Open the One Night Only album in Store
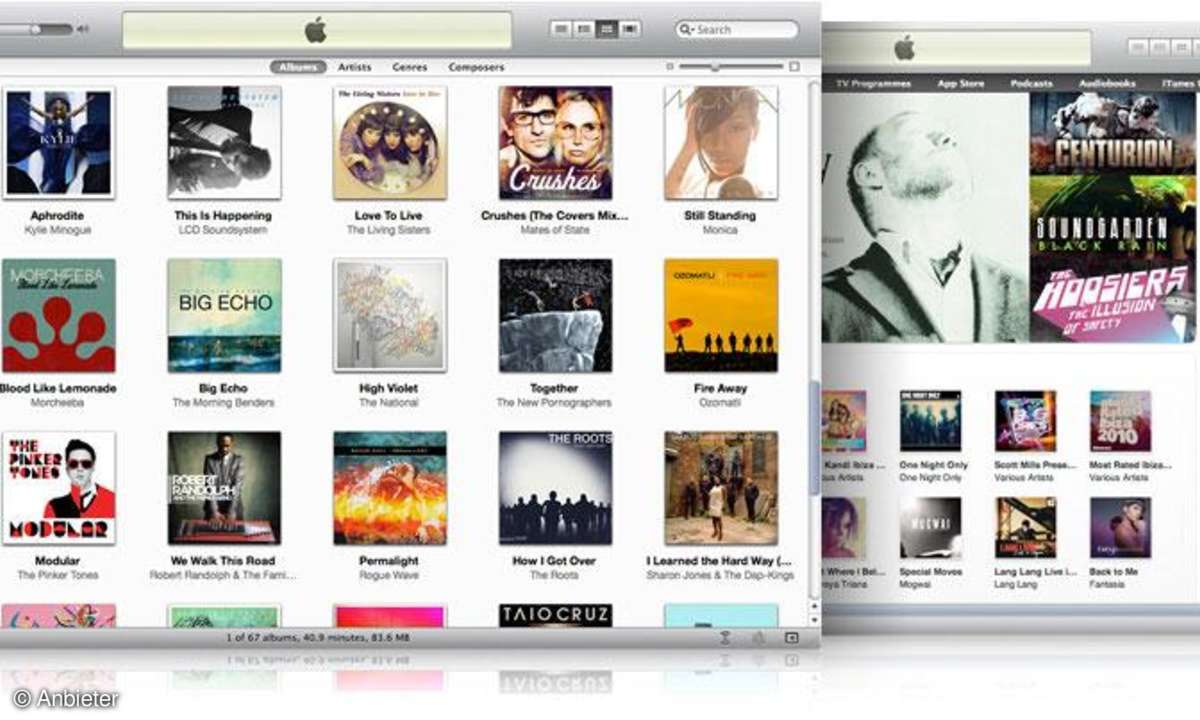The width and height of the screenshot is (1200, 720). point(930,421)
